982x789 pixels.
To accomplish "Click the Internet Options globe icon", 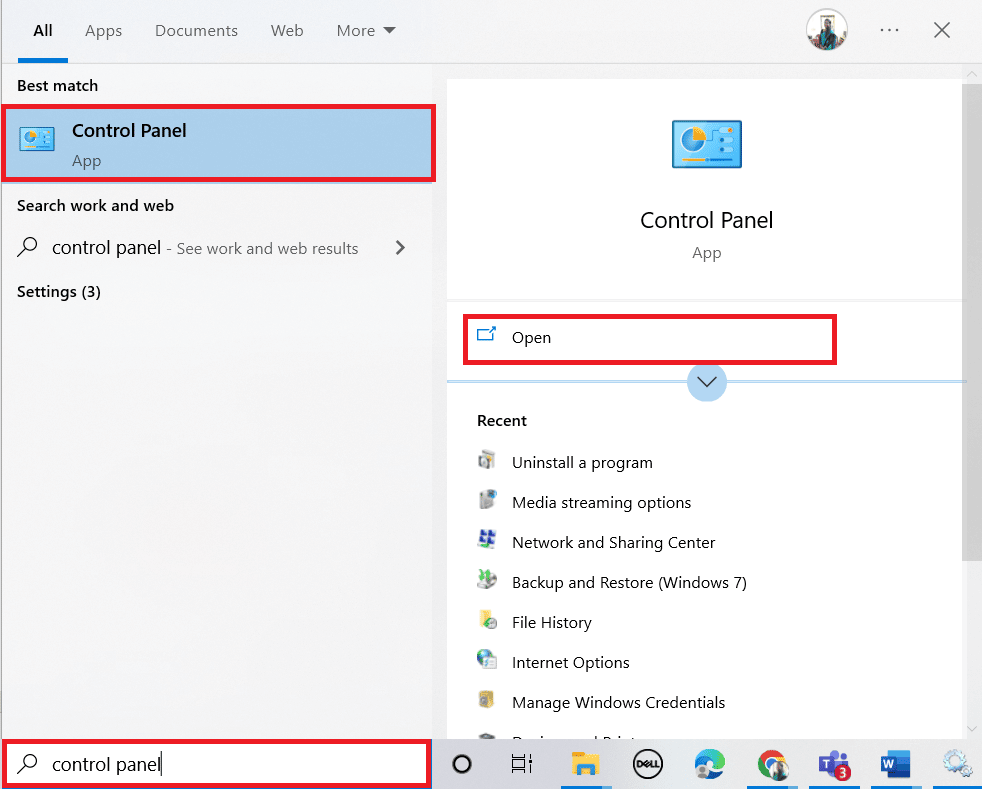I will 487,660.
